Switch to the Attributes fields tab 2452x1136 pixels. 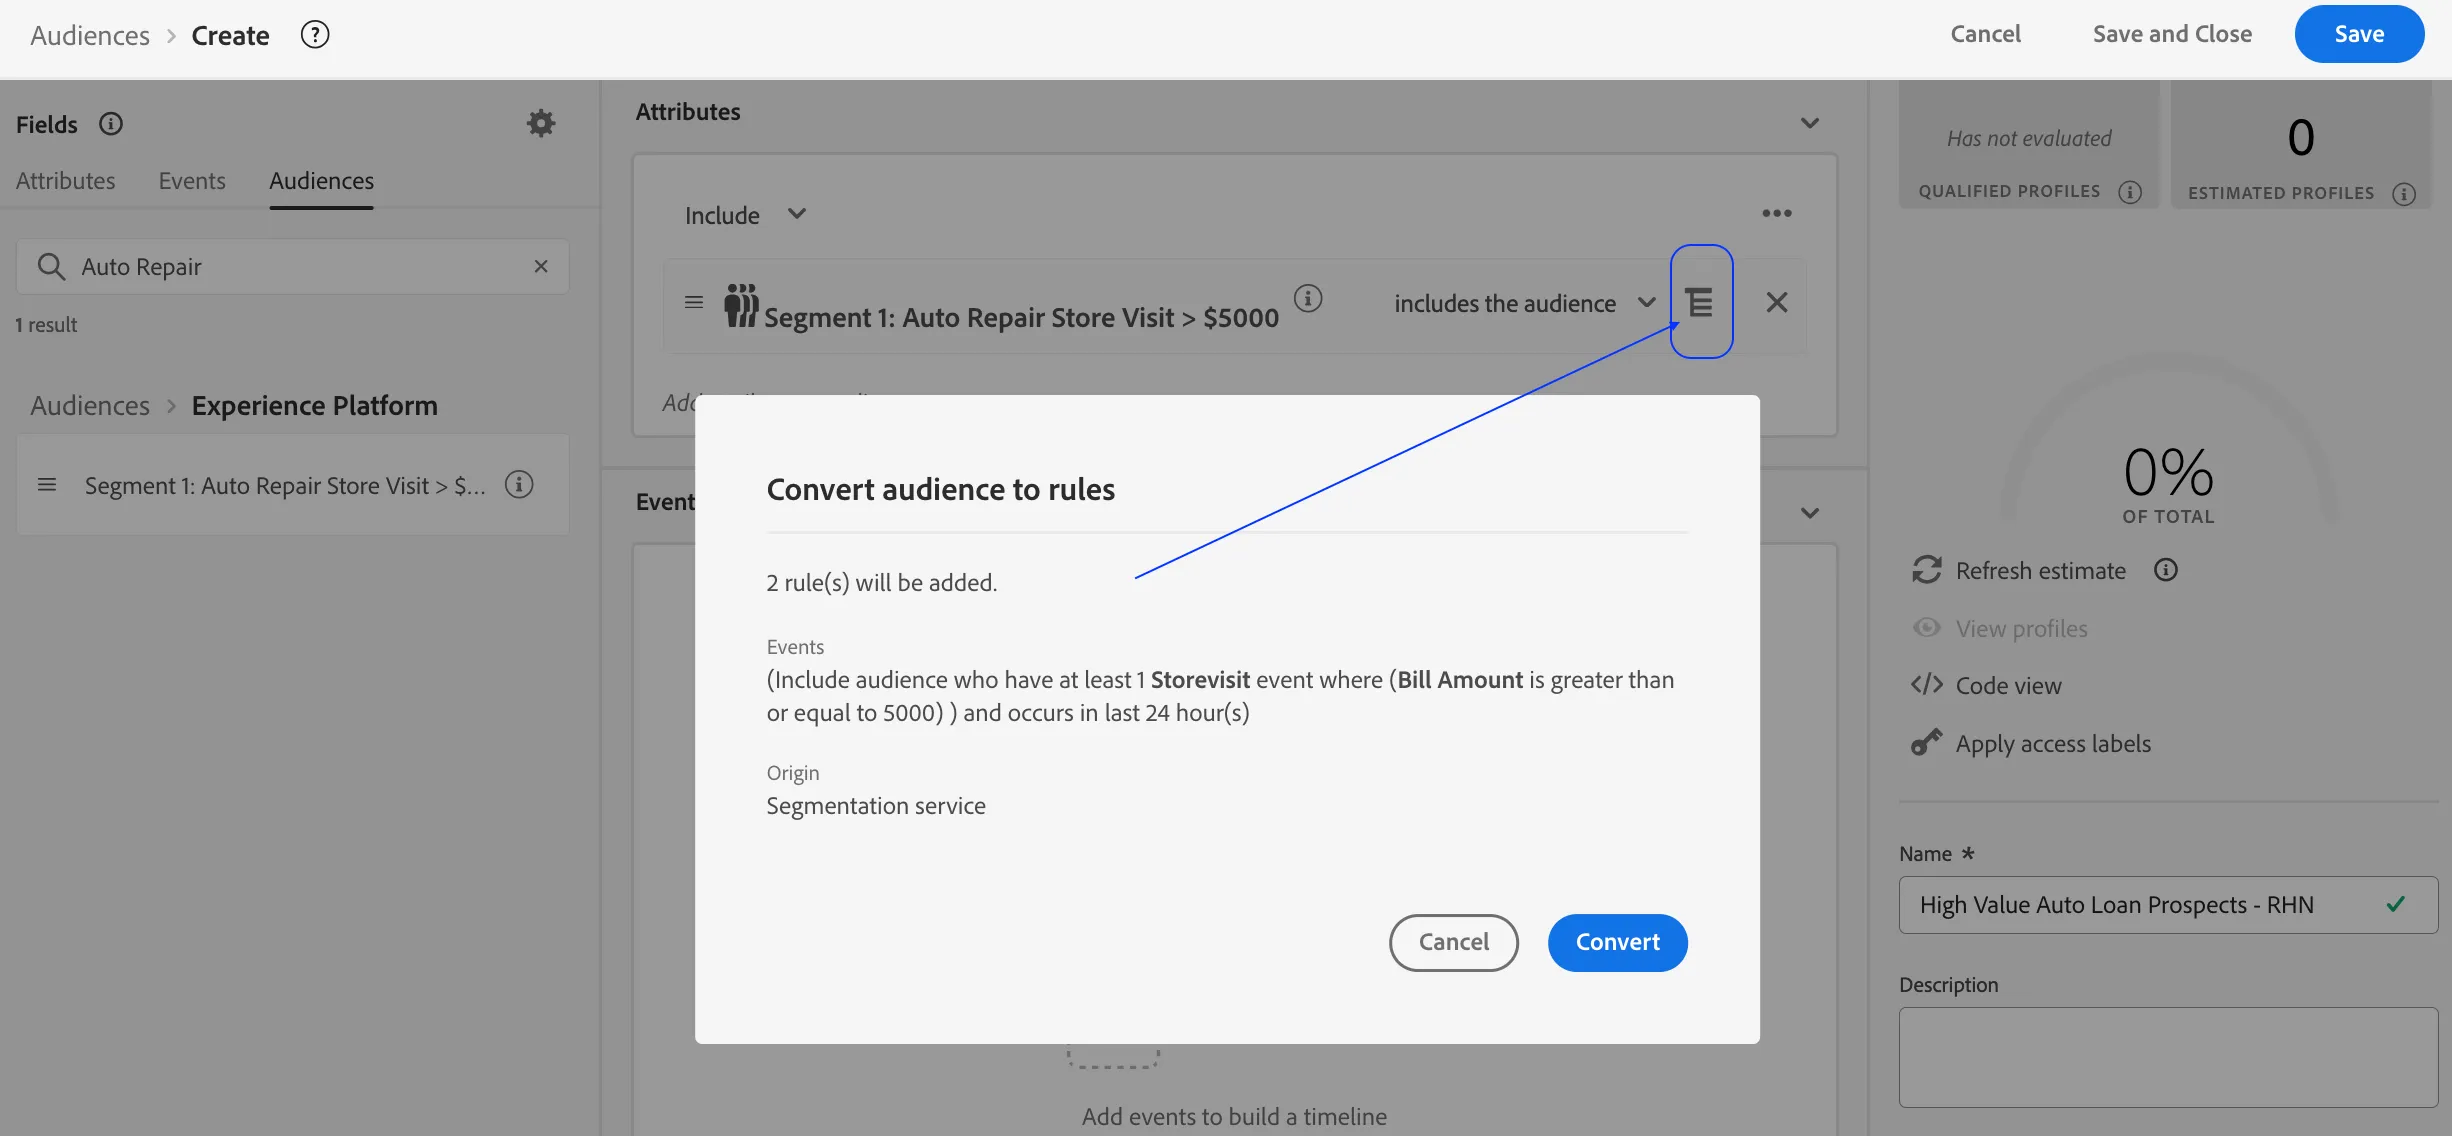point(66,181)
